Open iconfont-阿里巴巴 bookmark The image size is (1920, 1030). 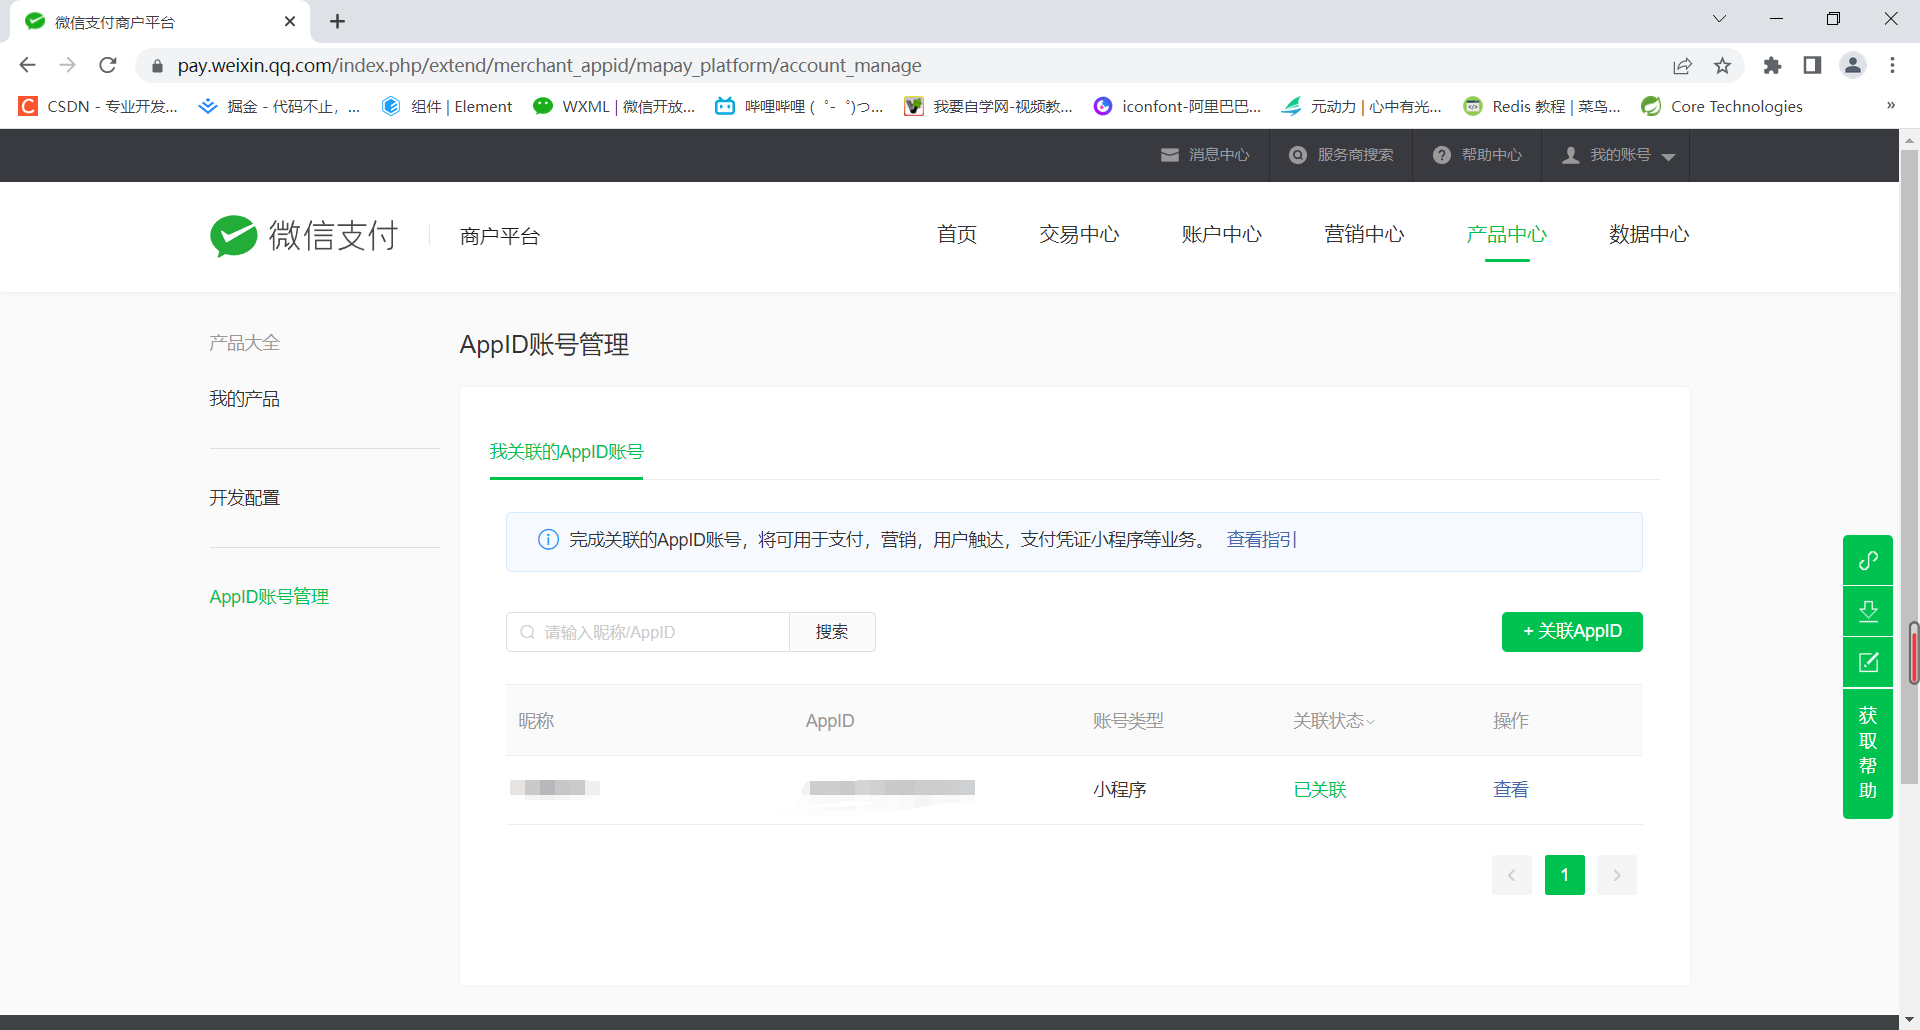(1177, 106)
